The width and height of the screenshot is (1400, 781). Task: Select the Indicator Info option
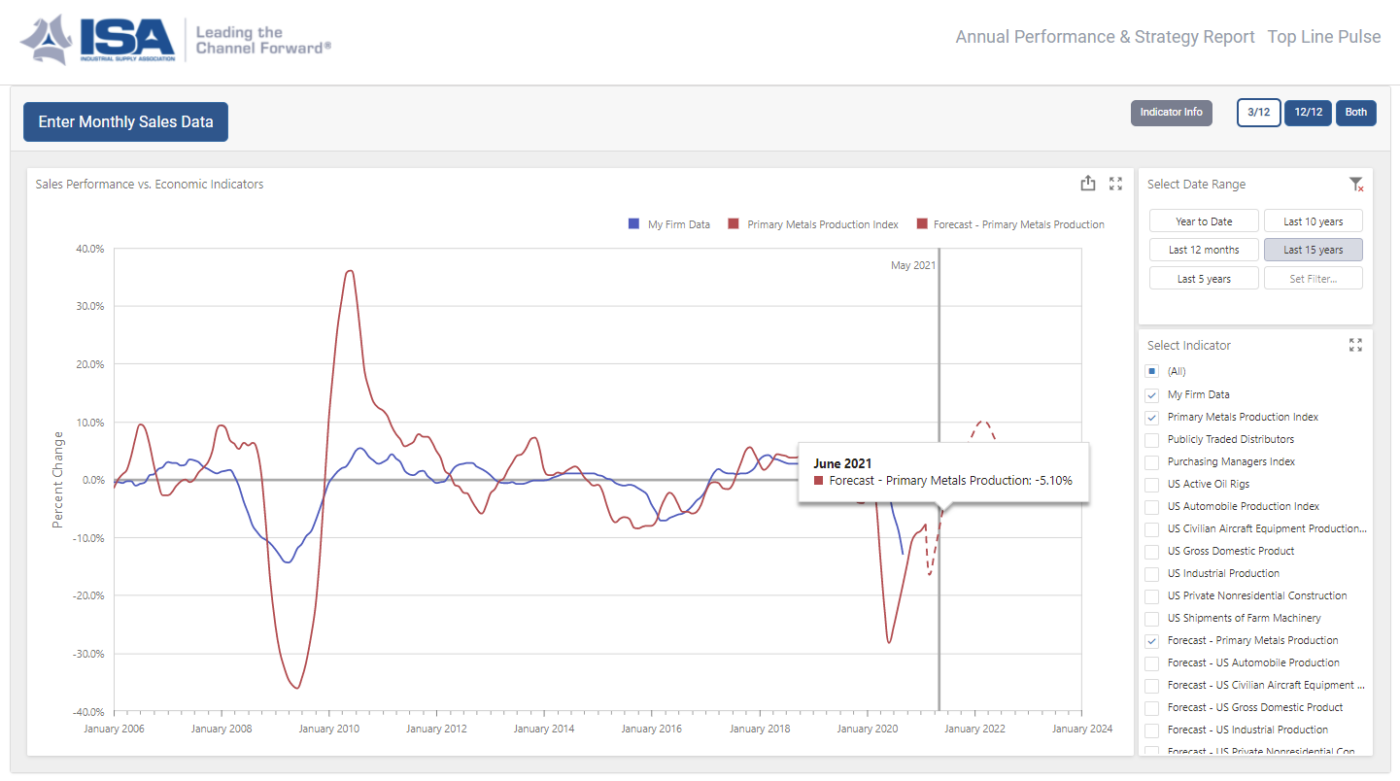(x=1171, y=113)
